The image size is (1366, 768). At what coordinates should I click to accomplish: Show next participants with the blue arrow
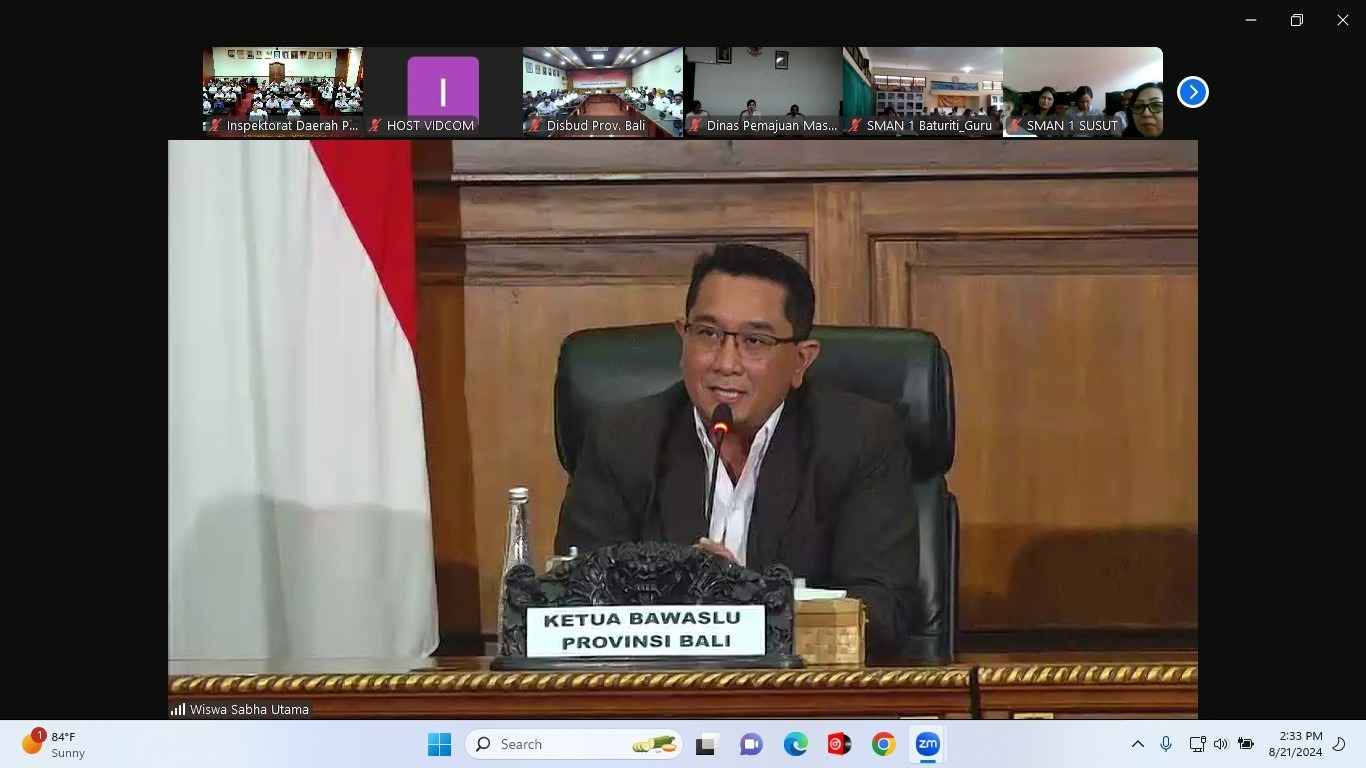(1192, 92)
